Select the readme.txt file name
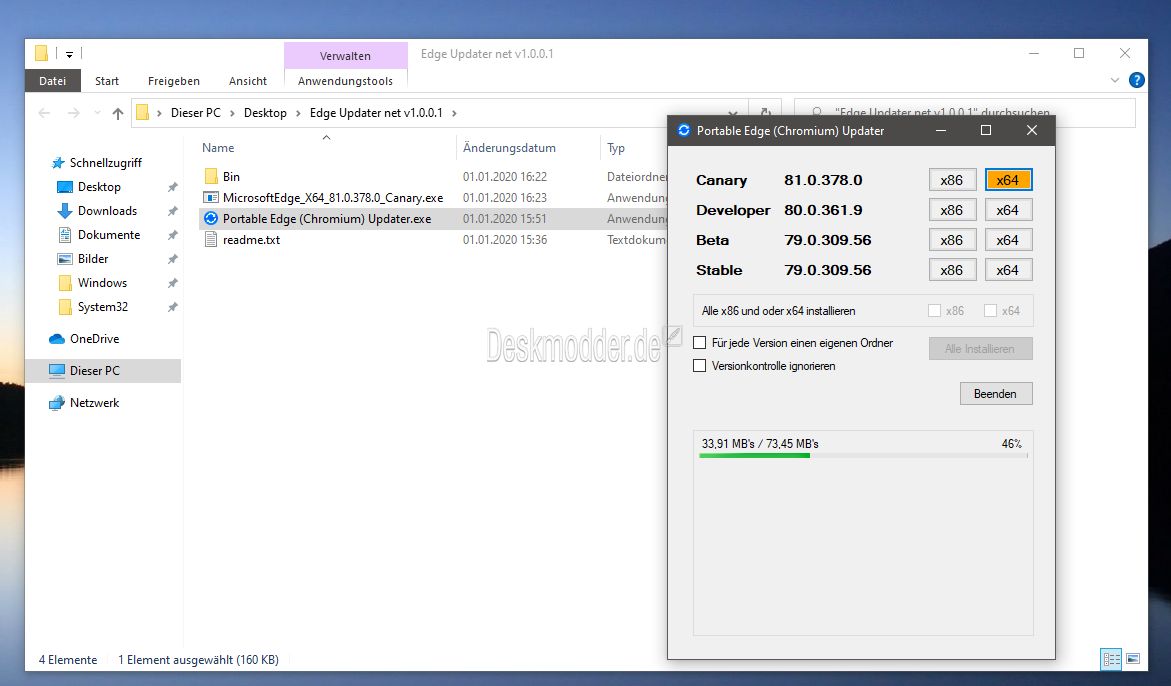The image size is (1171, 686). point(252,240)
